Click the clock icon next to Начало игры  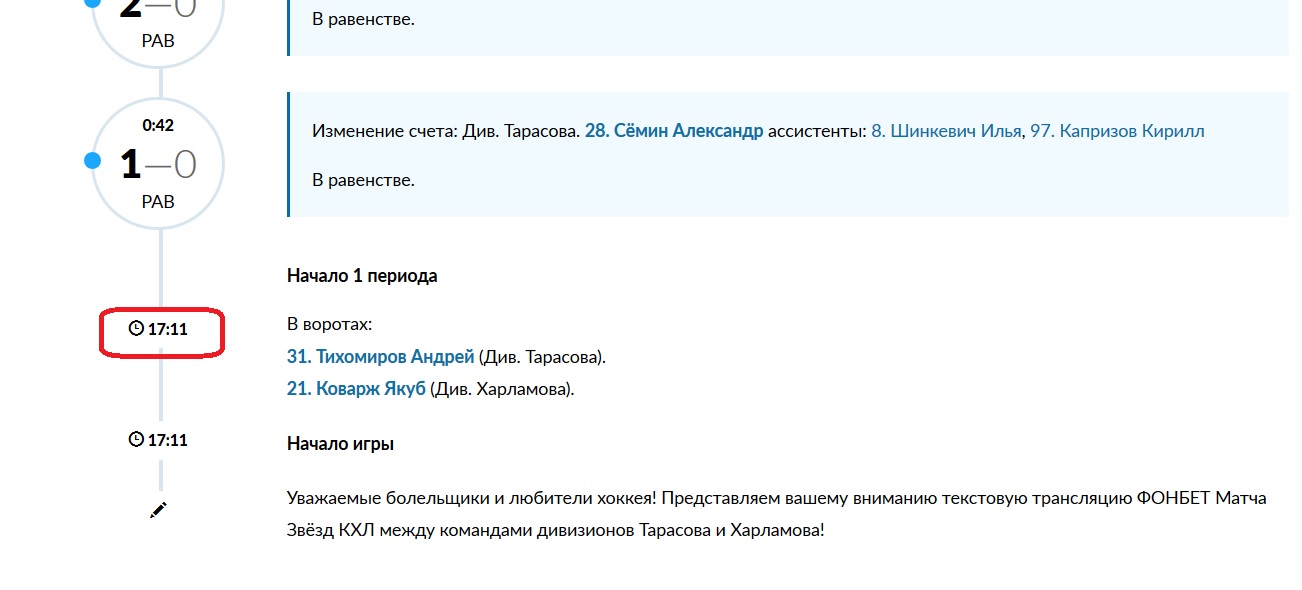[x=136, y=439]
